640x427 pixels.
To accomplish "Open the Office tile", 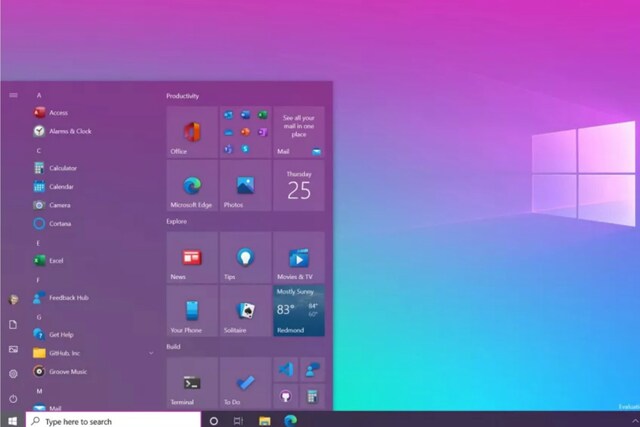I will [192, 132].
